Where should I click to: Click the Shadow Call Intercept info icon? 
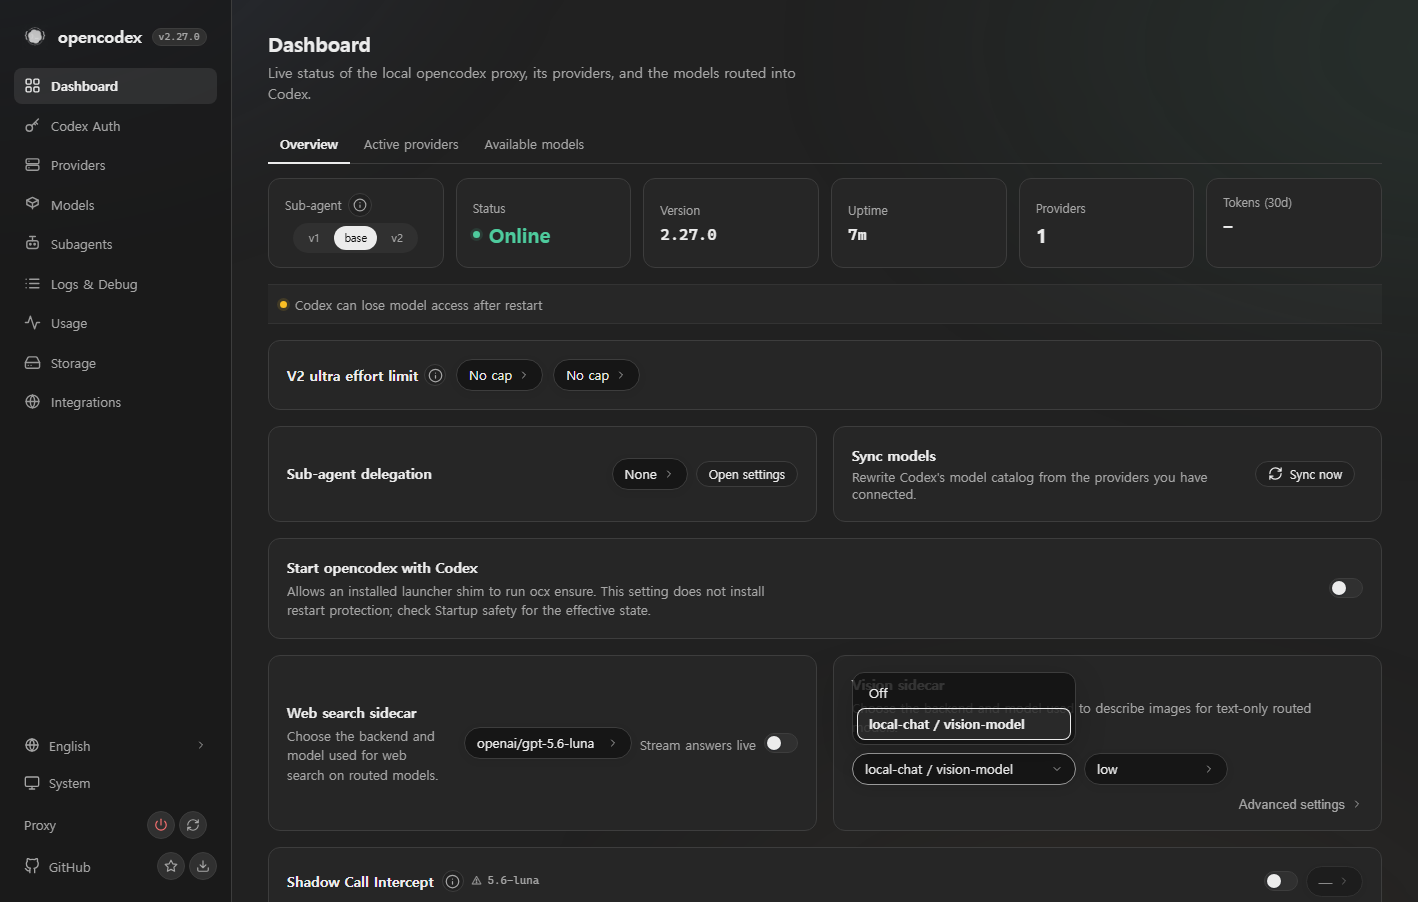point(453,881)
